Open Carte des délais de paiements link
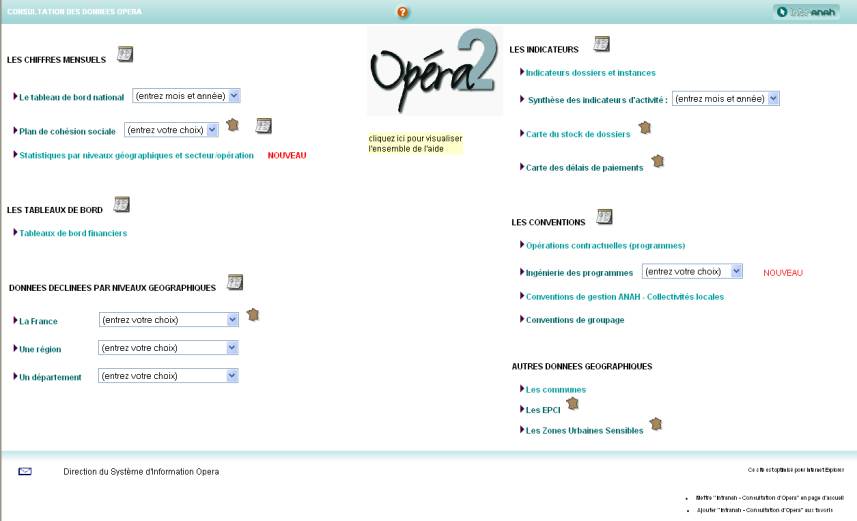Image resolution: width=857 pixels, height=521 pixels. [584, 168]
